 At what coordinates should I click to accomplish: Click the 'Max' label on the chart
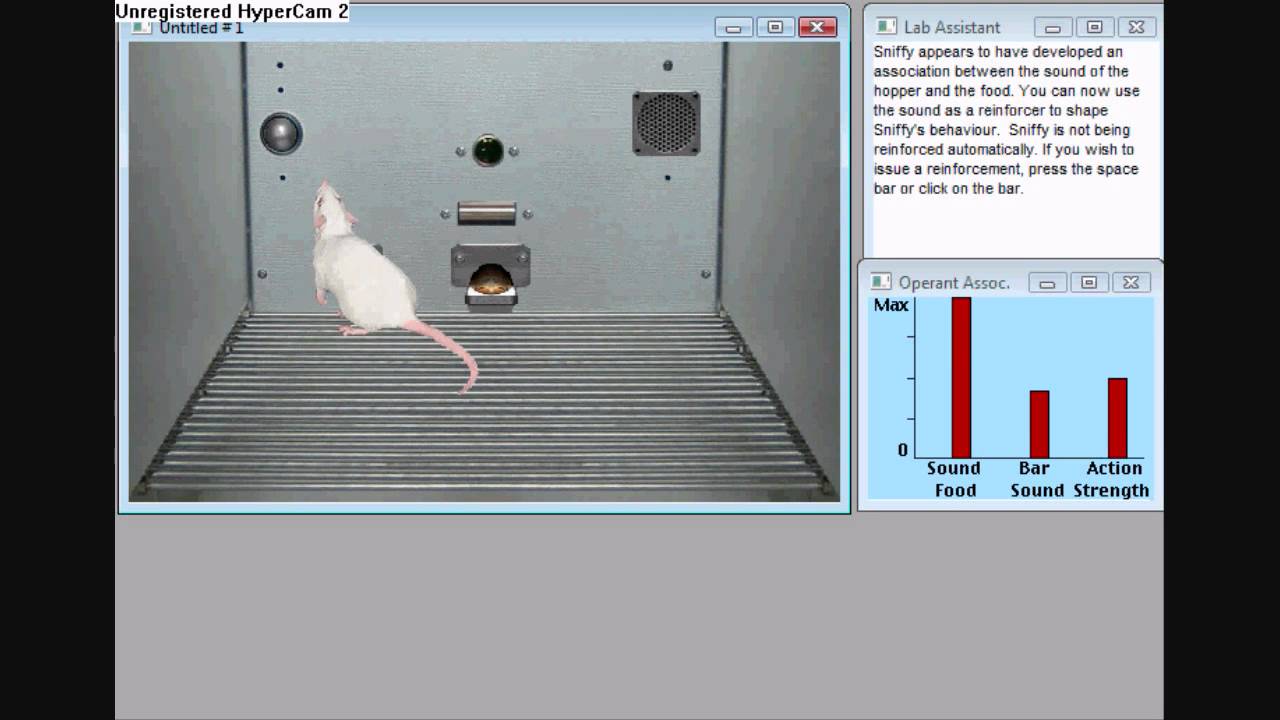891,305
